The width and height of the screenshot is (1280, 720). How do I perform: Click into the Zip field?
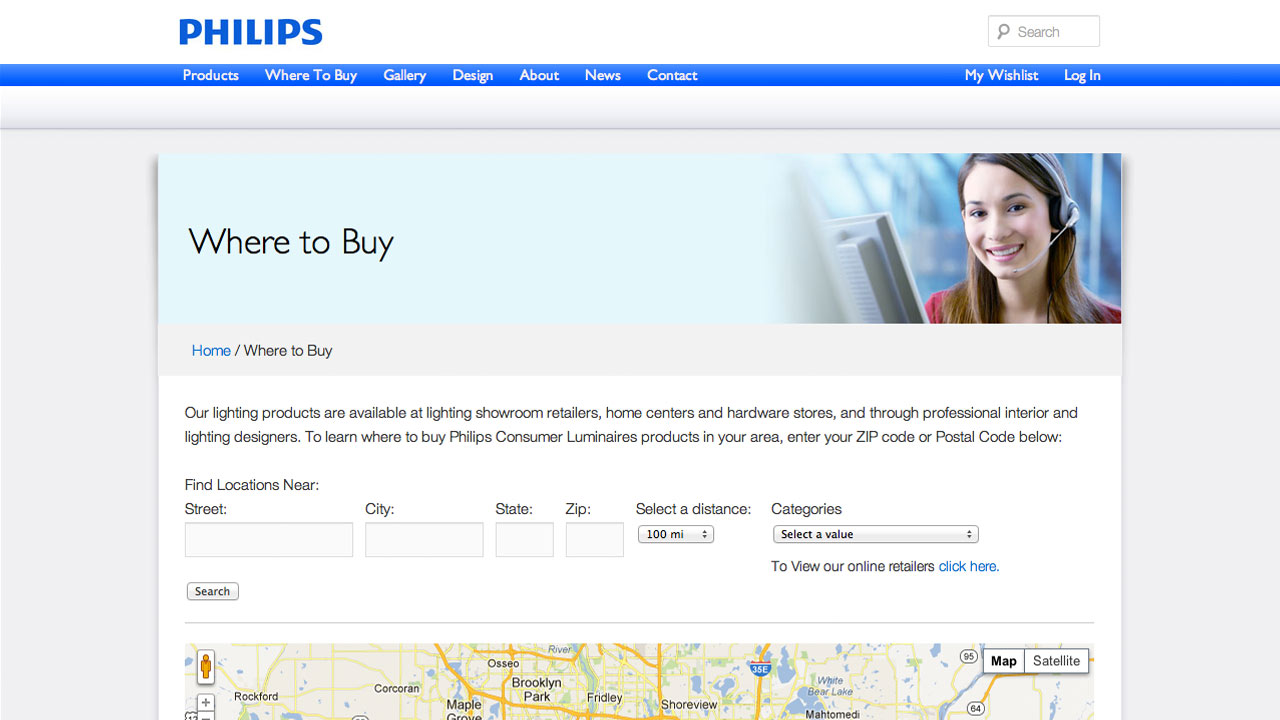[594, 540]
